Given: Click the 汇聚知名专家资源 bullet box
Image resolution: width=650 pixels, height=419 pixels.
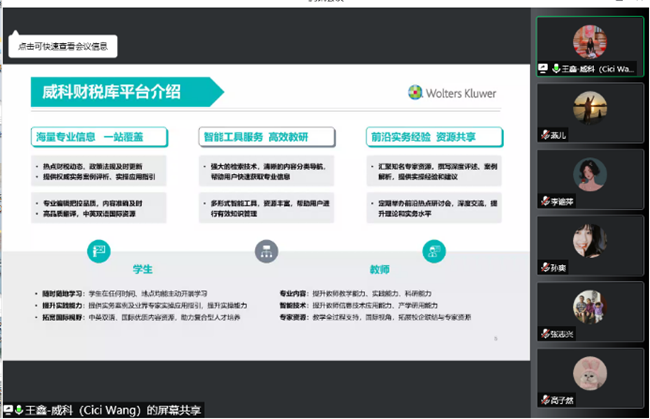Looking at the screenshot, I should click(x=434, y=171).
